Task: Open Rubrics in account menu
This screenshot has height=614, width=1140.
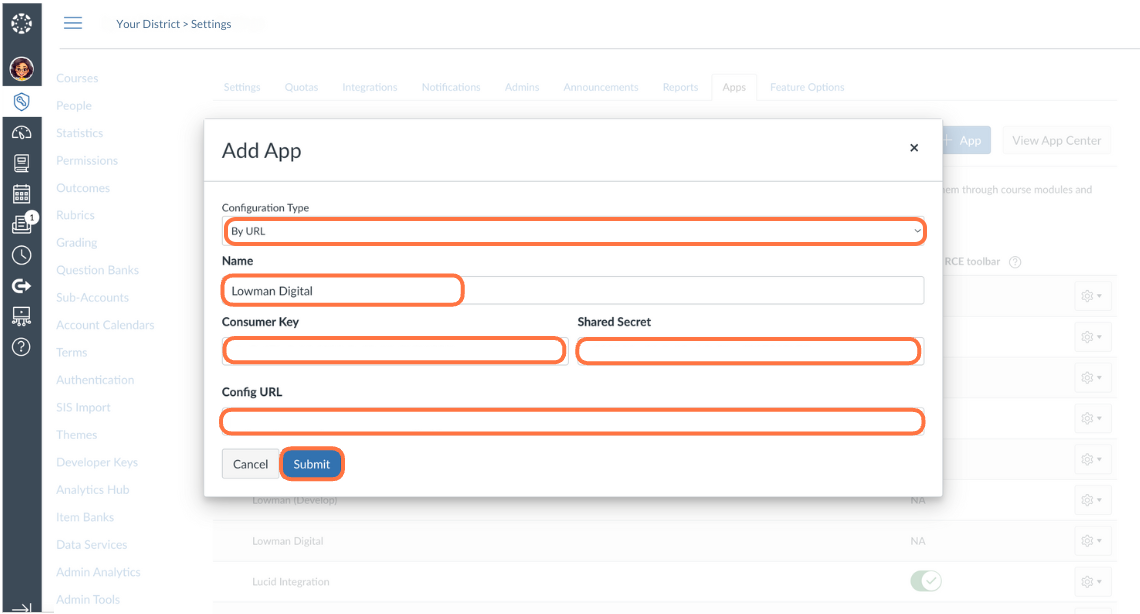Action: point(76,215)
